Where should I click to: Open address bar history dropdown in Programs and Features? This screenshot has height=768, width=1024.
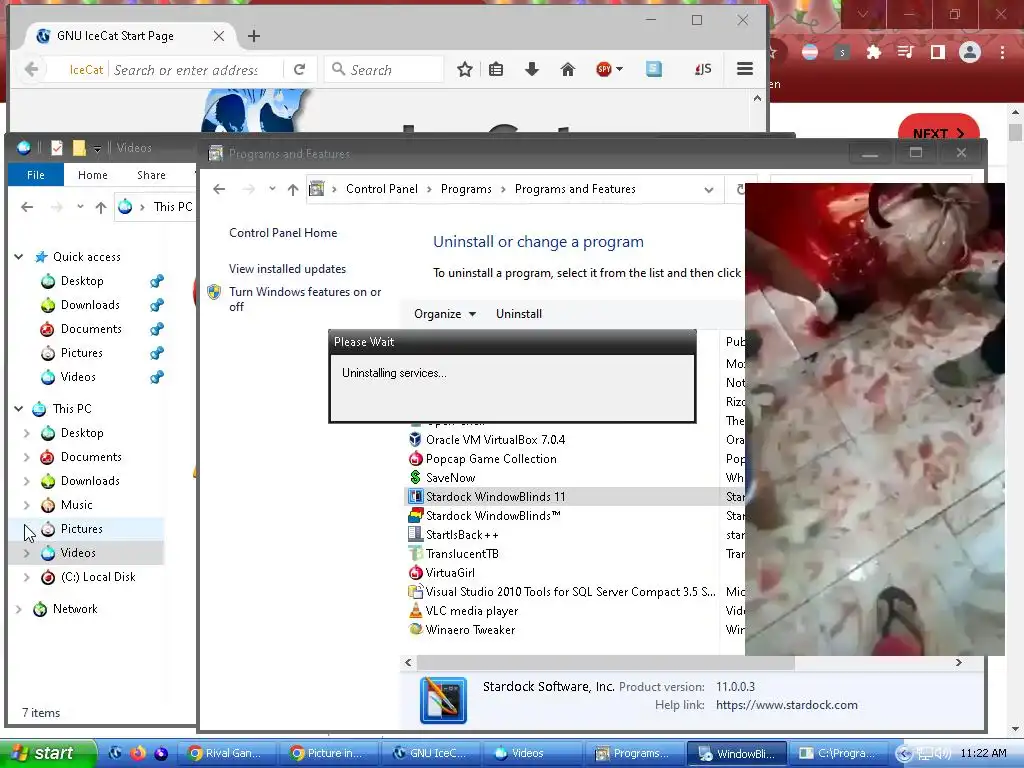709,189
